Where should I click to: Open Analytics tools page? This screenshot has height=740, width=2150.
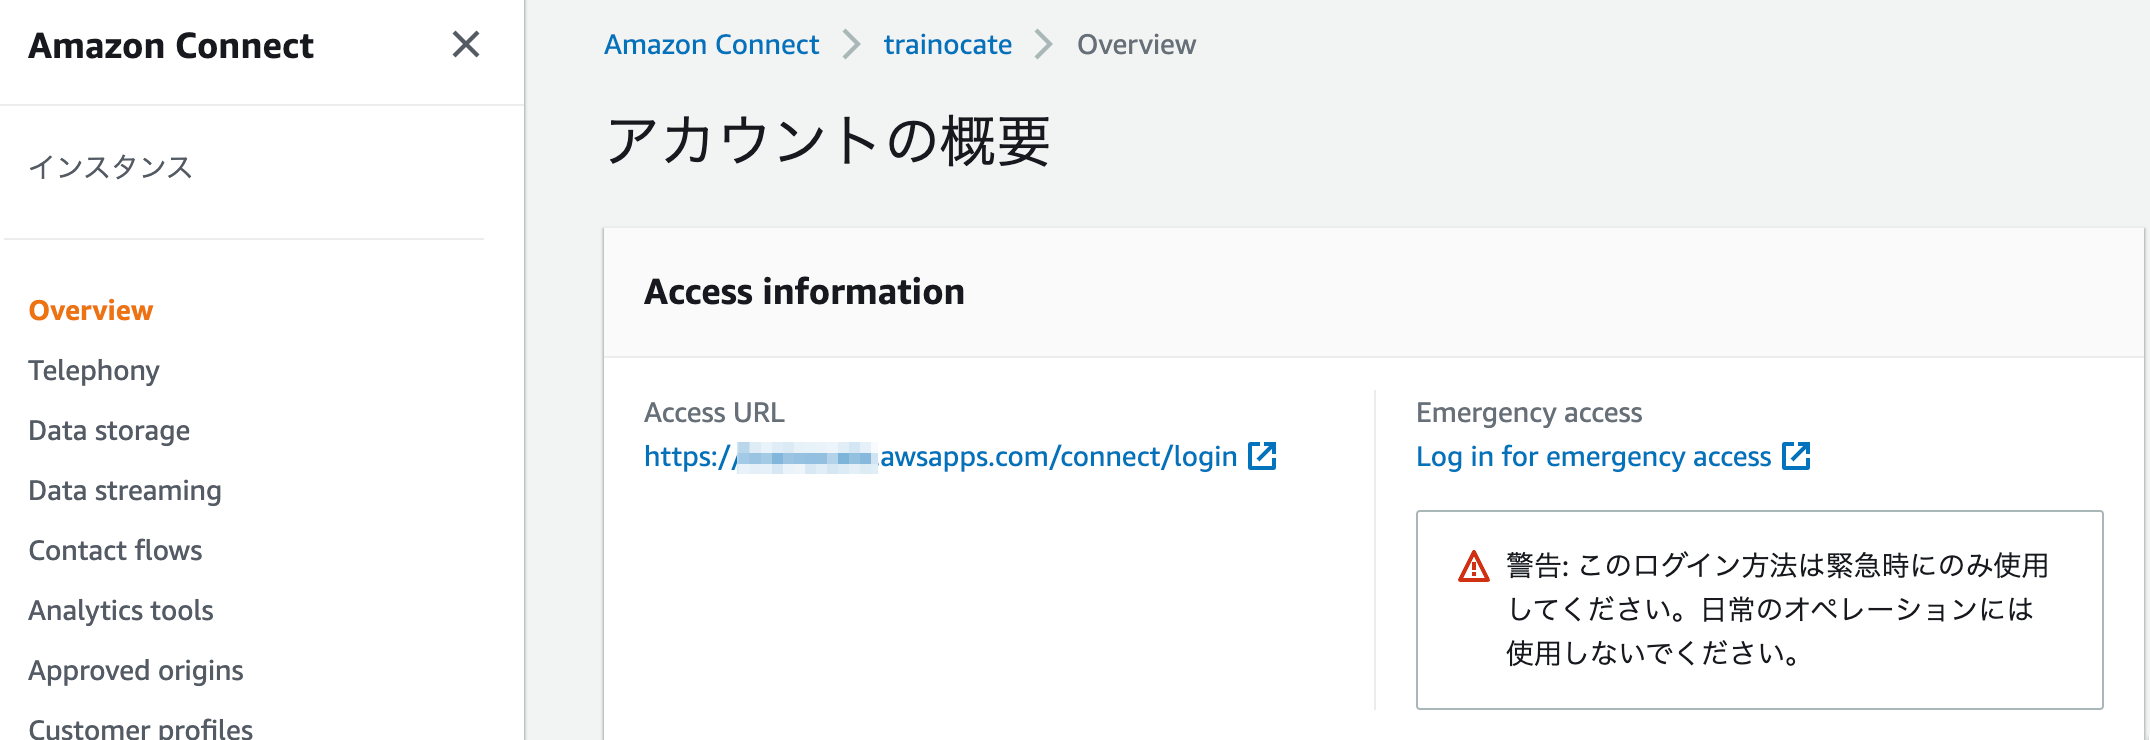click(x=121, y=610)
